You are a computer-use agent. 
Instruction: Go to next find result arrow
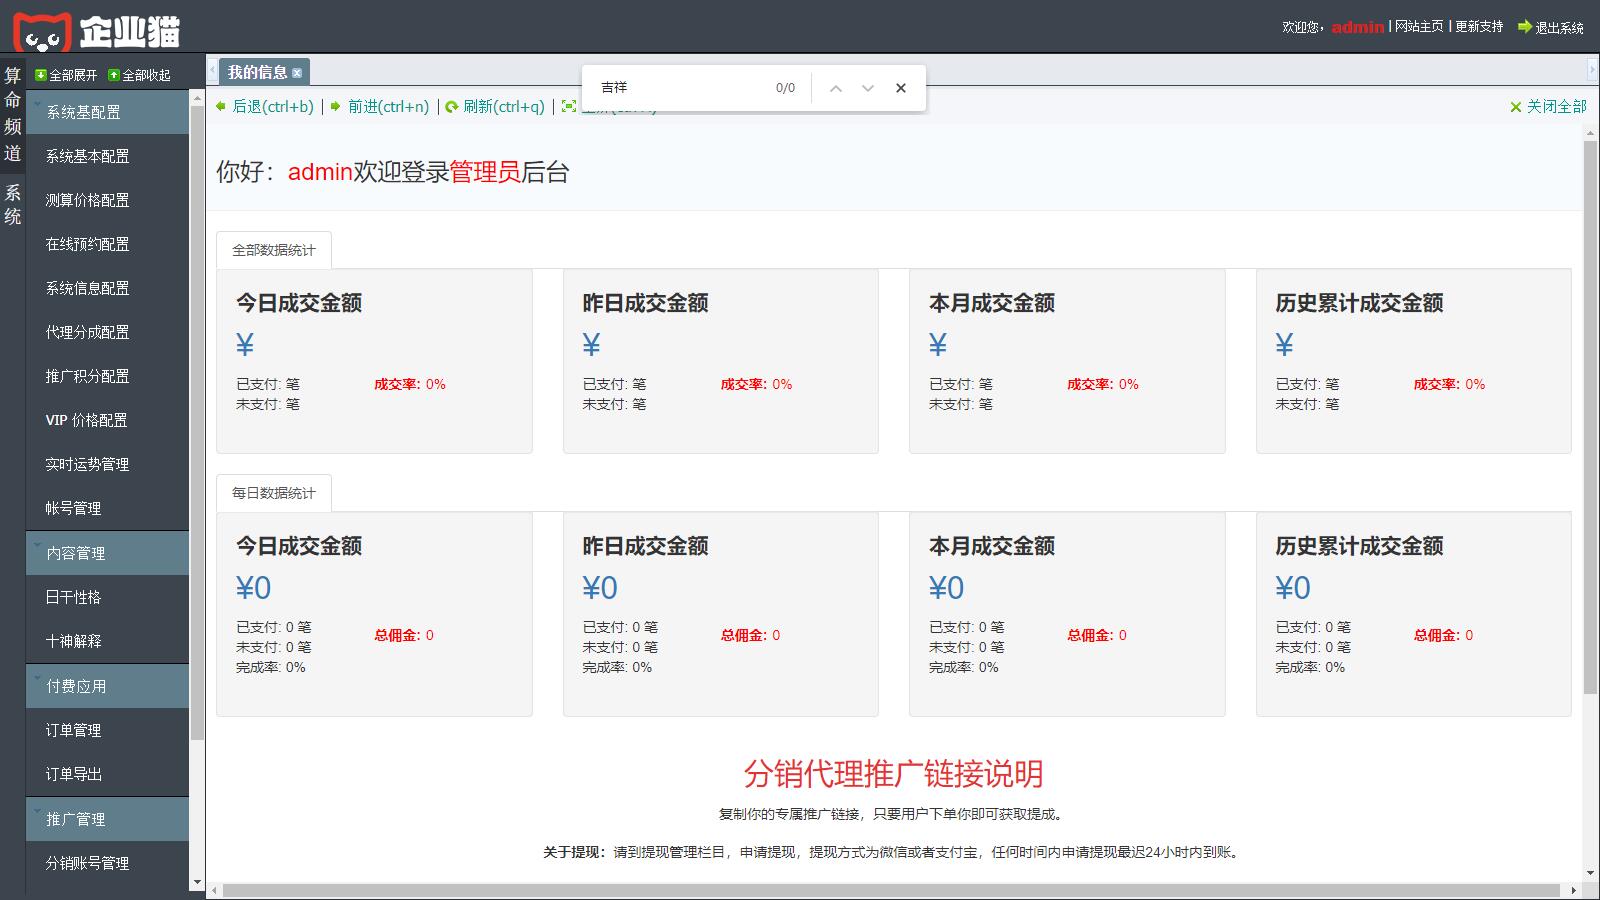(x=868, y=88)
